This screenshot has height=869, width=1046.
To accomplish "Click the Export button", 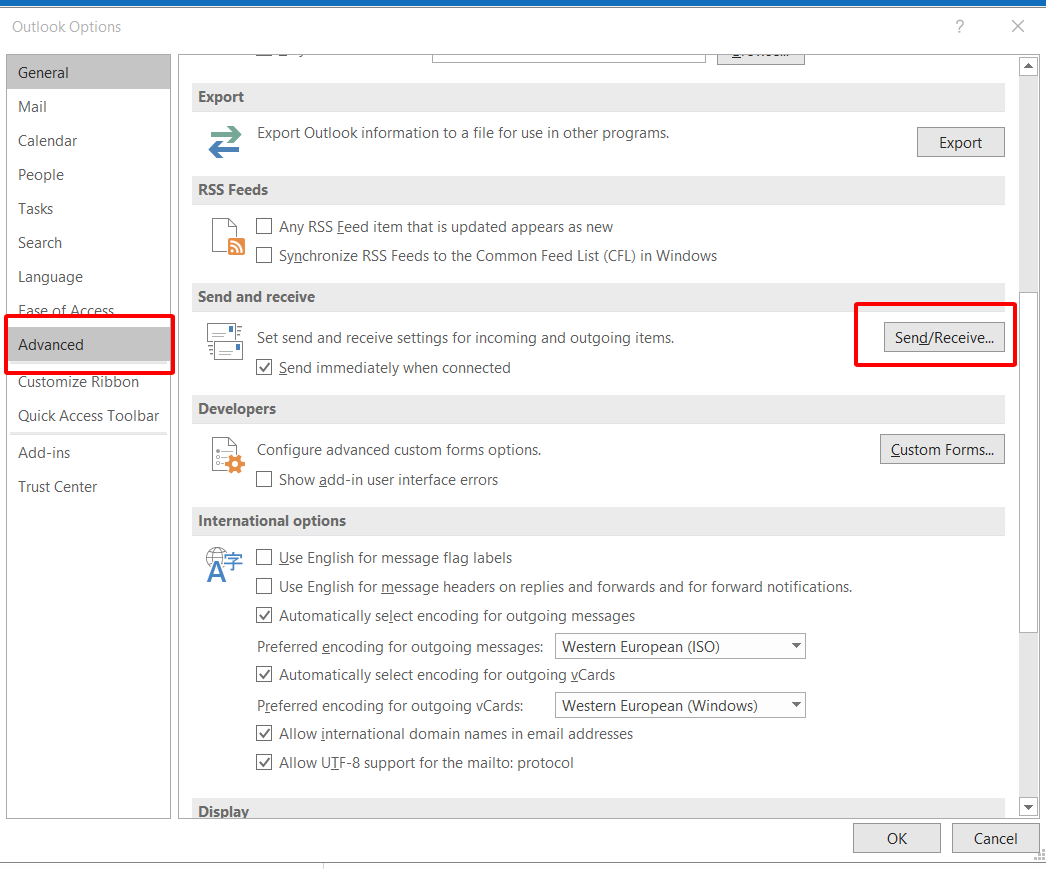I will pos(960,142).
